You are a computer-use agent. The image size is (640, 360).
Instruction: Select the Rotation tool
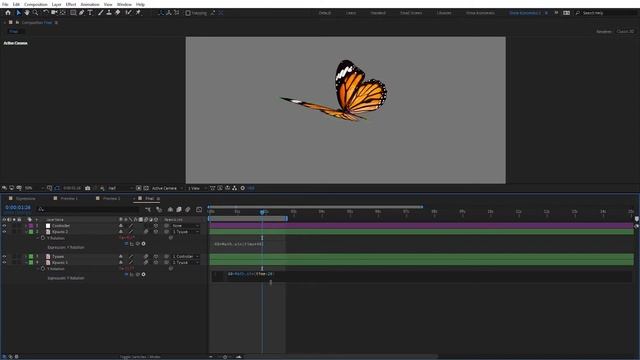click(46, 13)
